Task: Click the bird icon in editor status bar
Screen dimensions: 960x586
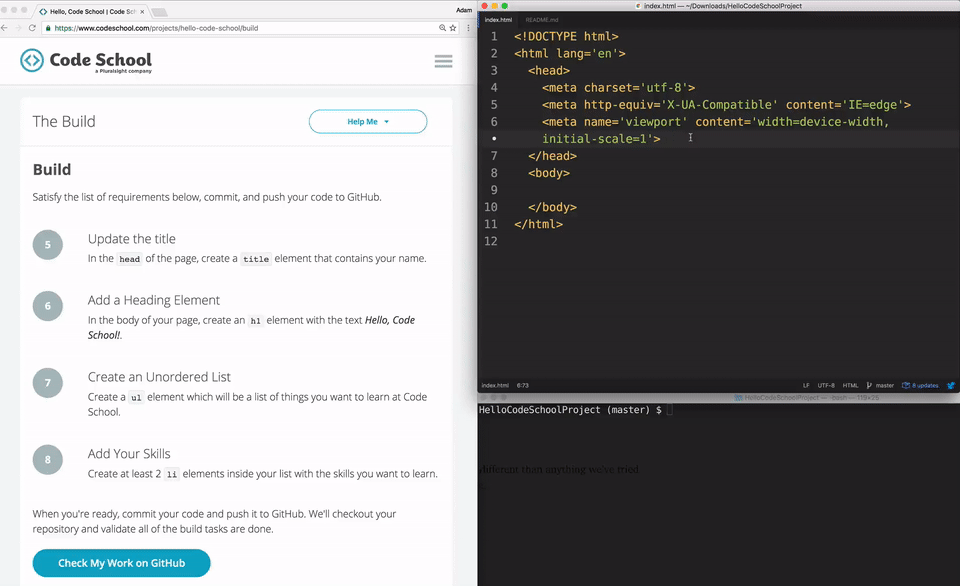Action: point(951,385)
